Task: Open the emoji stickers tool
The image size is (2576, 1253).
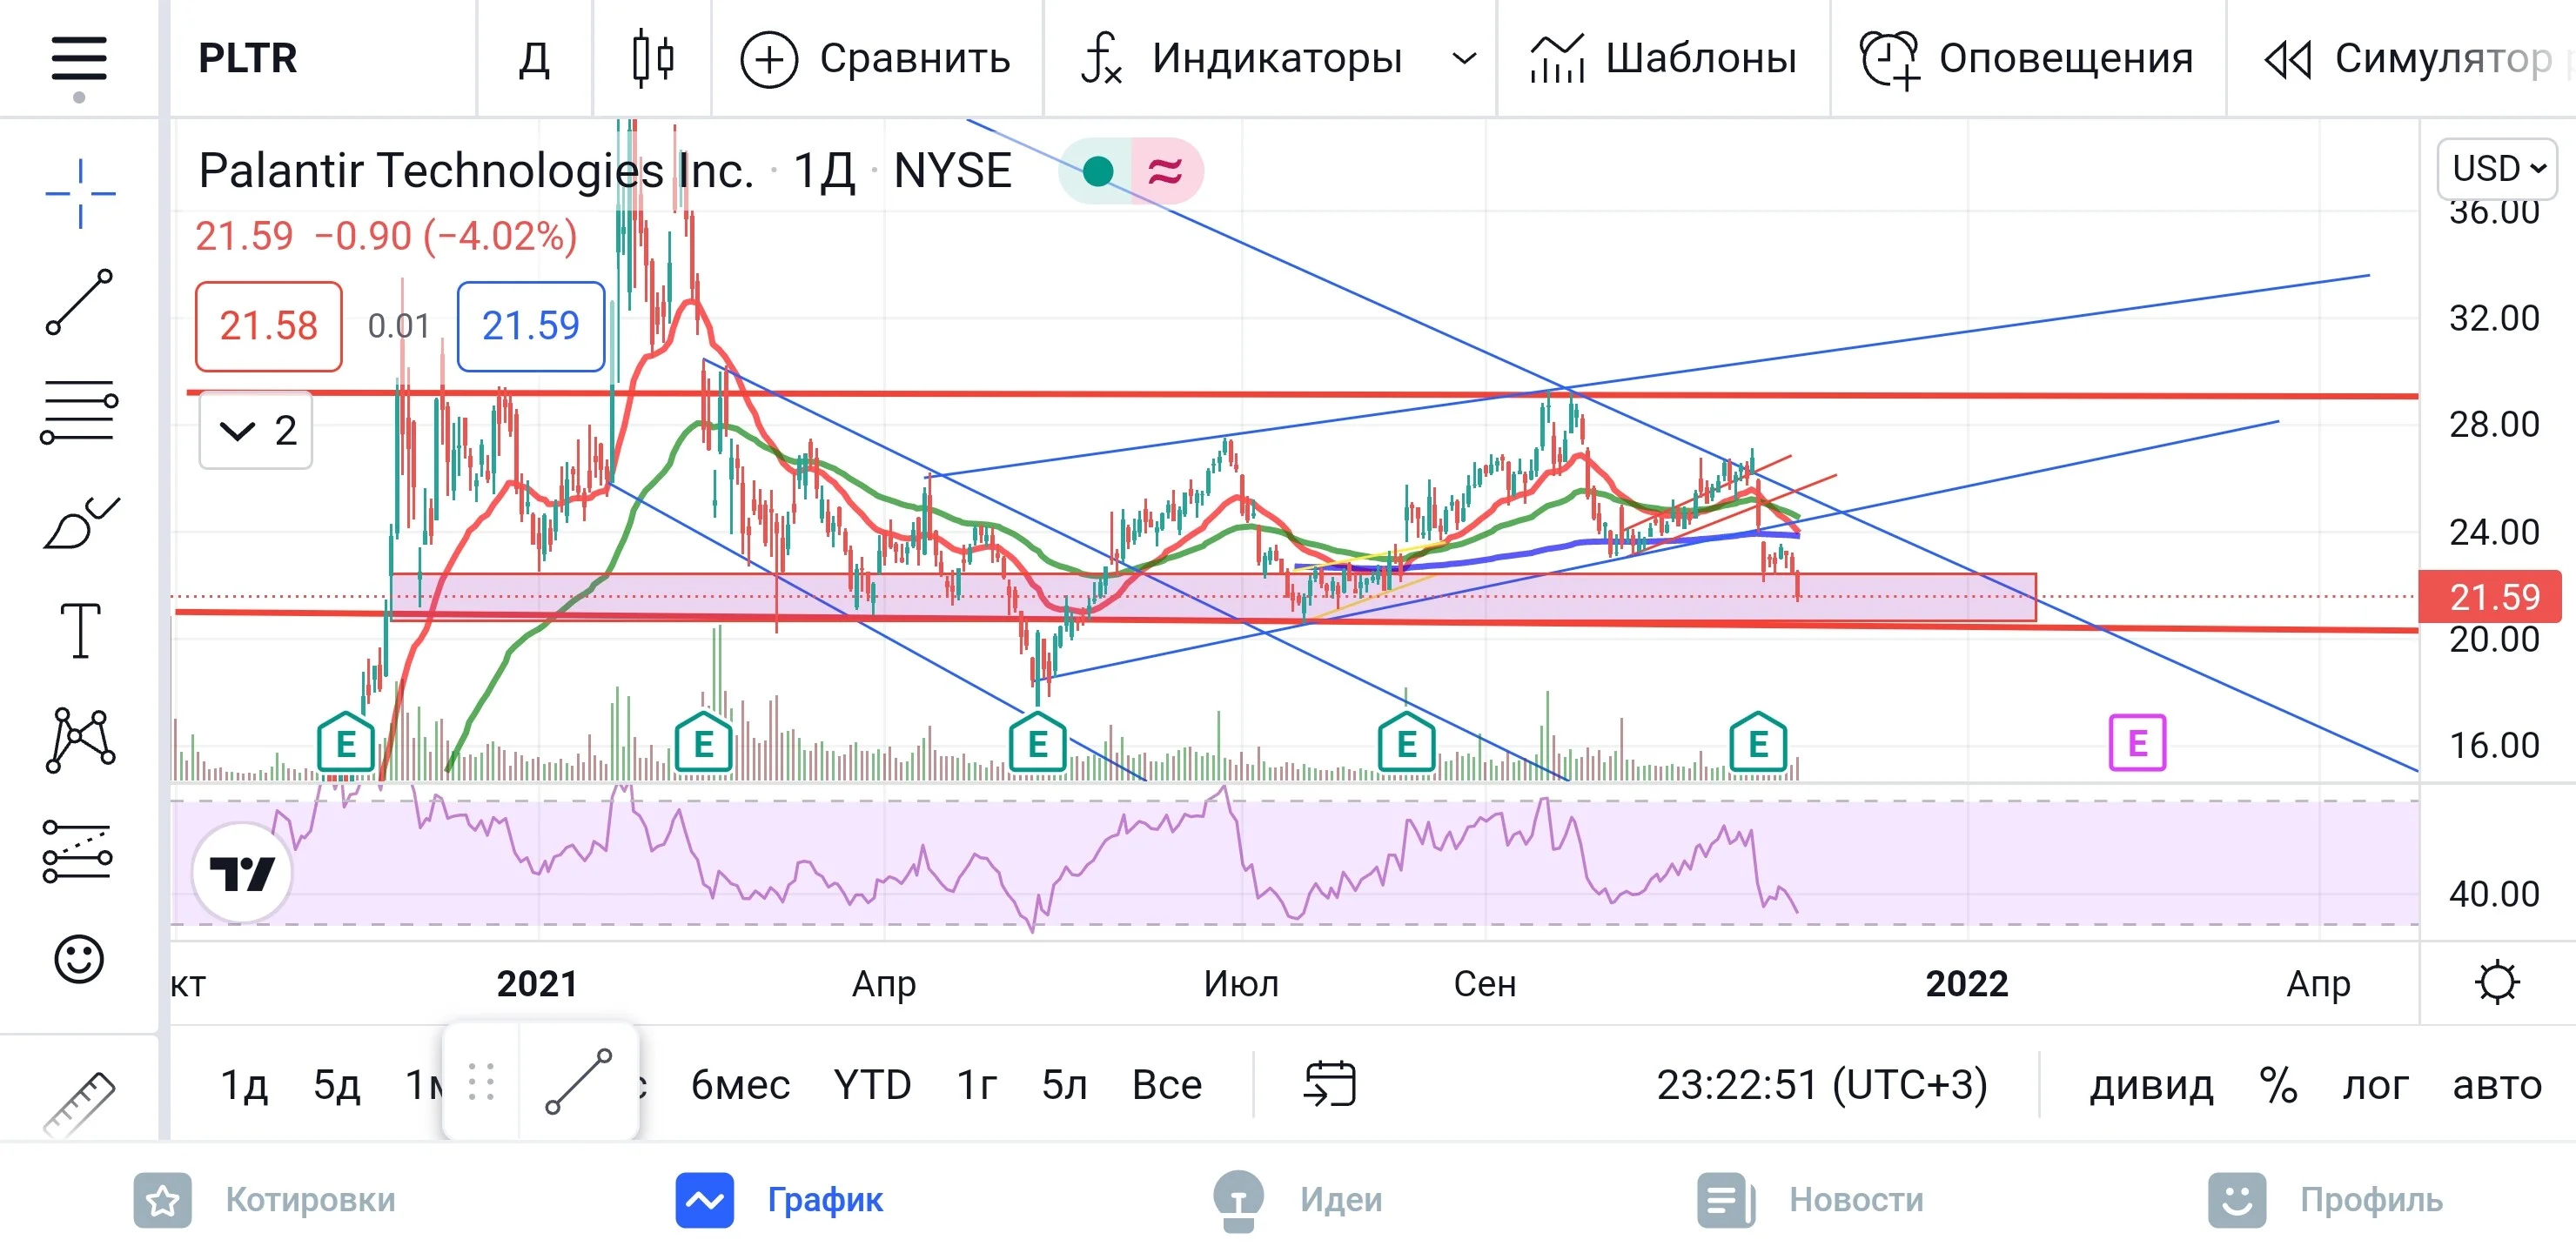Action: (x=79, y=960)
